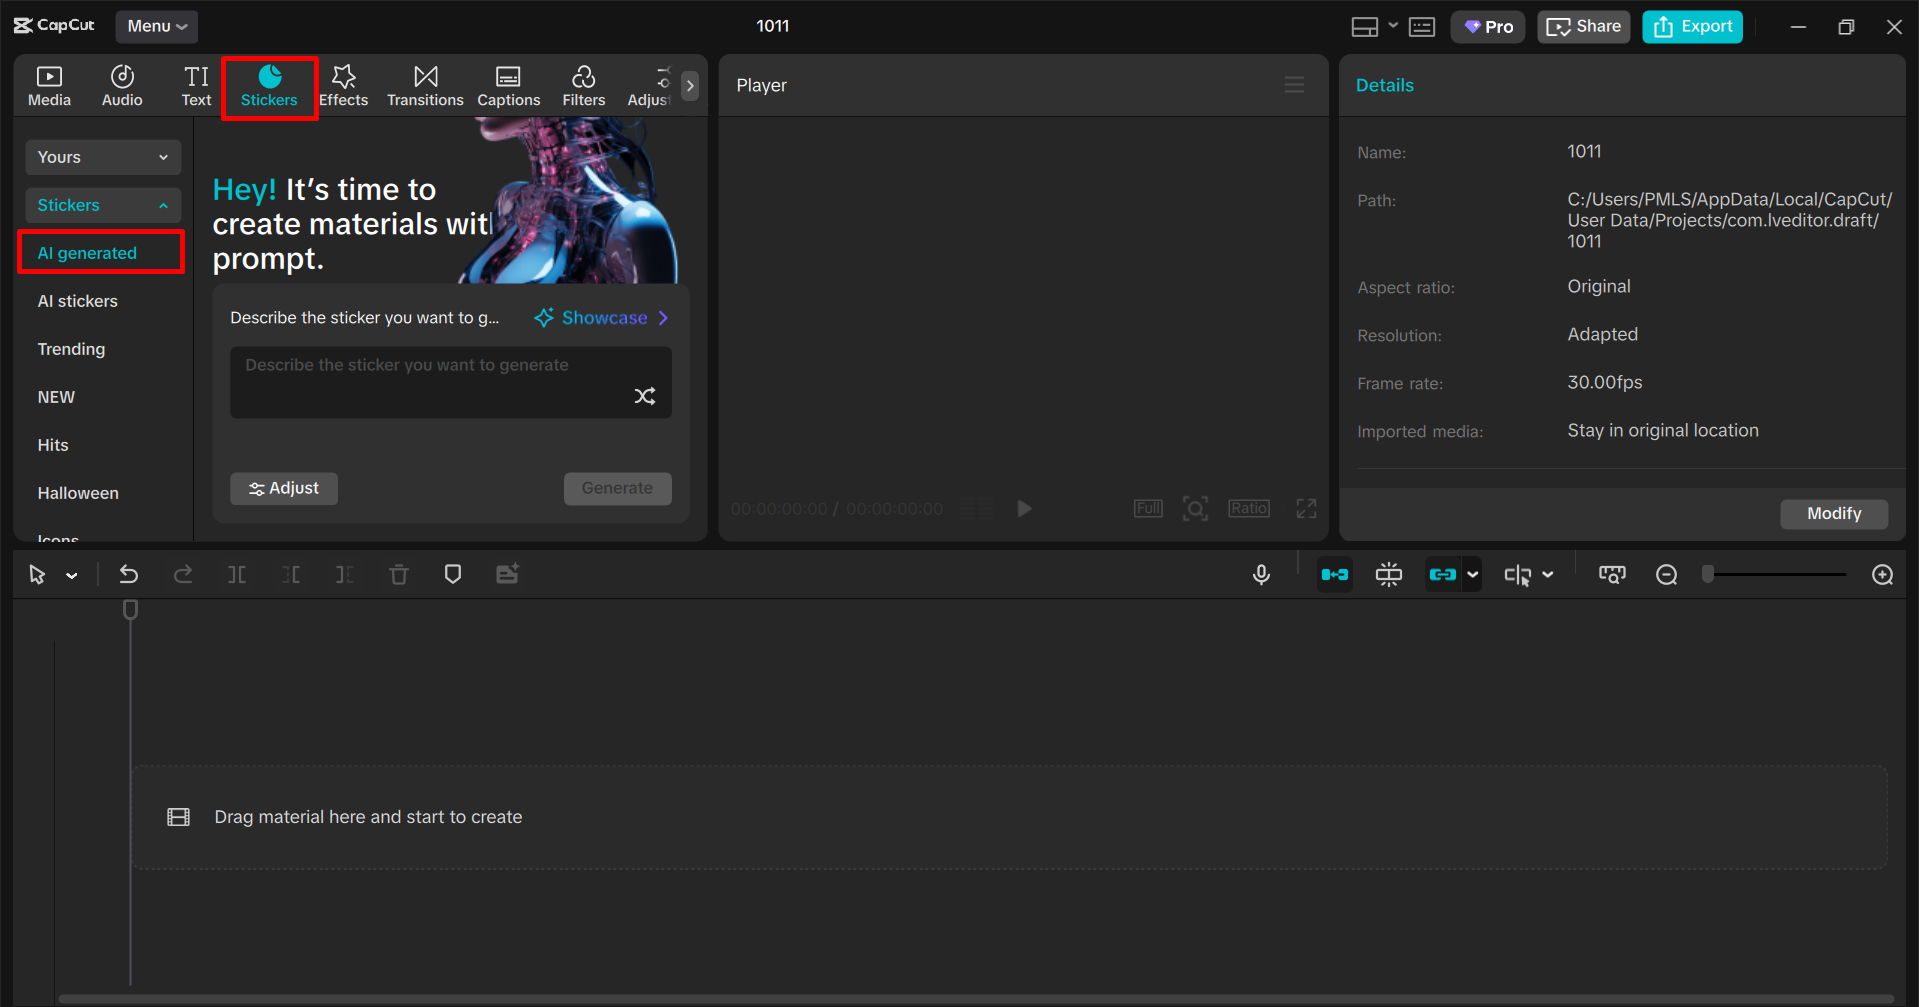Toggle main track magnet

click(x=1335, y=575)
